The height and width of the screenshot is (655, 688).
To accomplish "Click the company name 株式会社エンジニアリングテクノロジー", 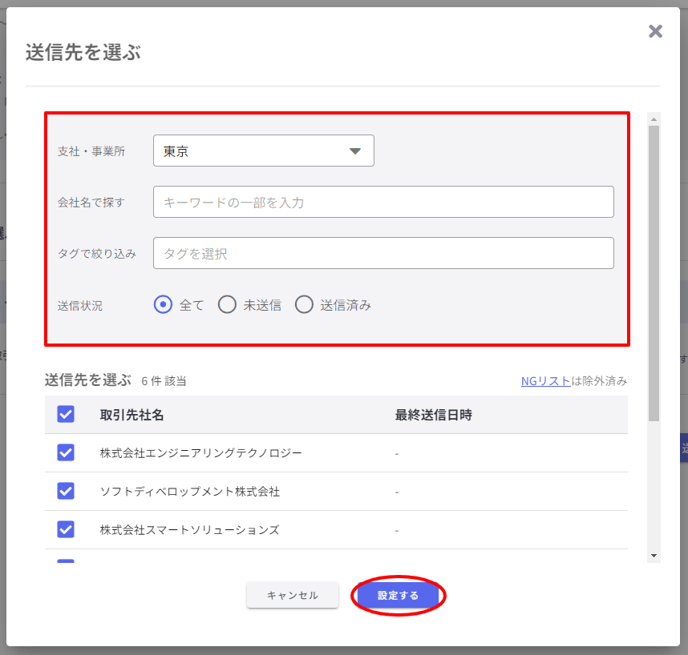I will click(201, 453).
